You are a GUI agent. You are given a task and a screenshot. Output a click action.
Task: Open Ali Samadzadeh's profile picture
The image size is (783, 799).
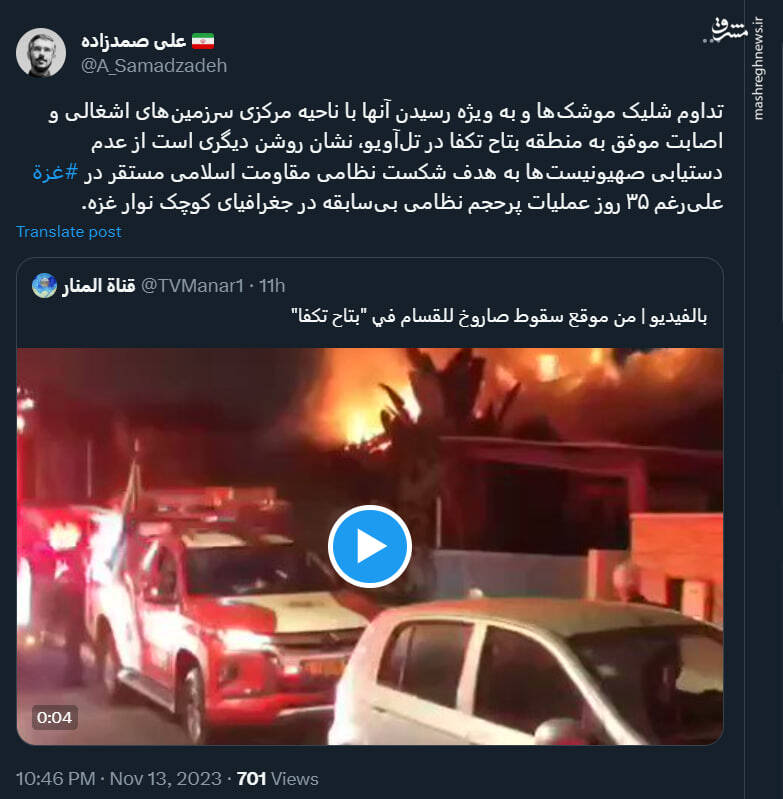[41, 52]
